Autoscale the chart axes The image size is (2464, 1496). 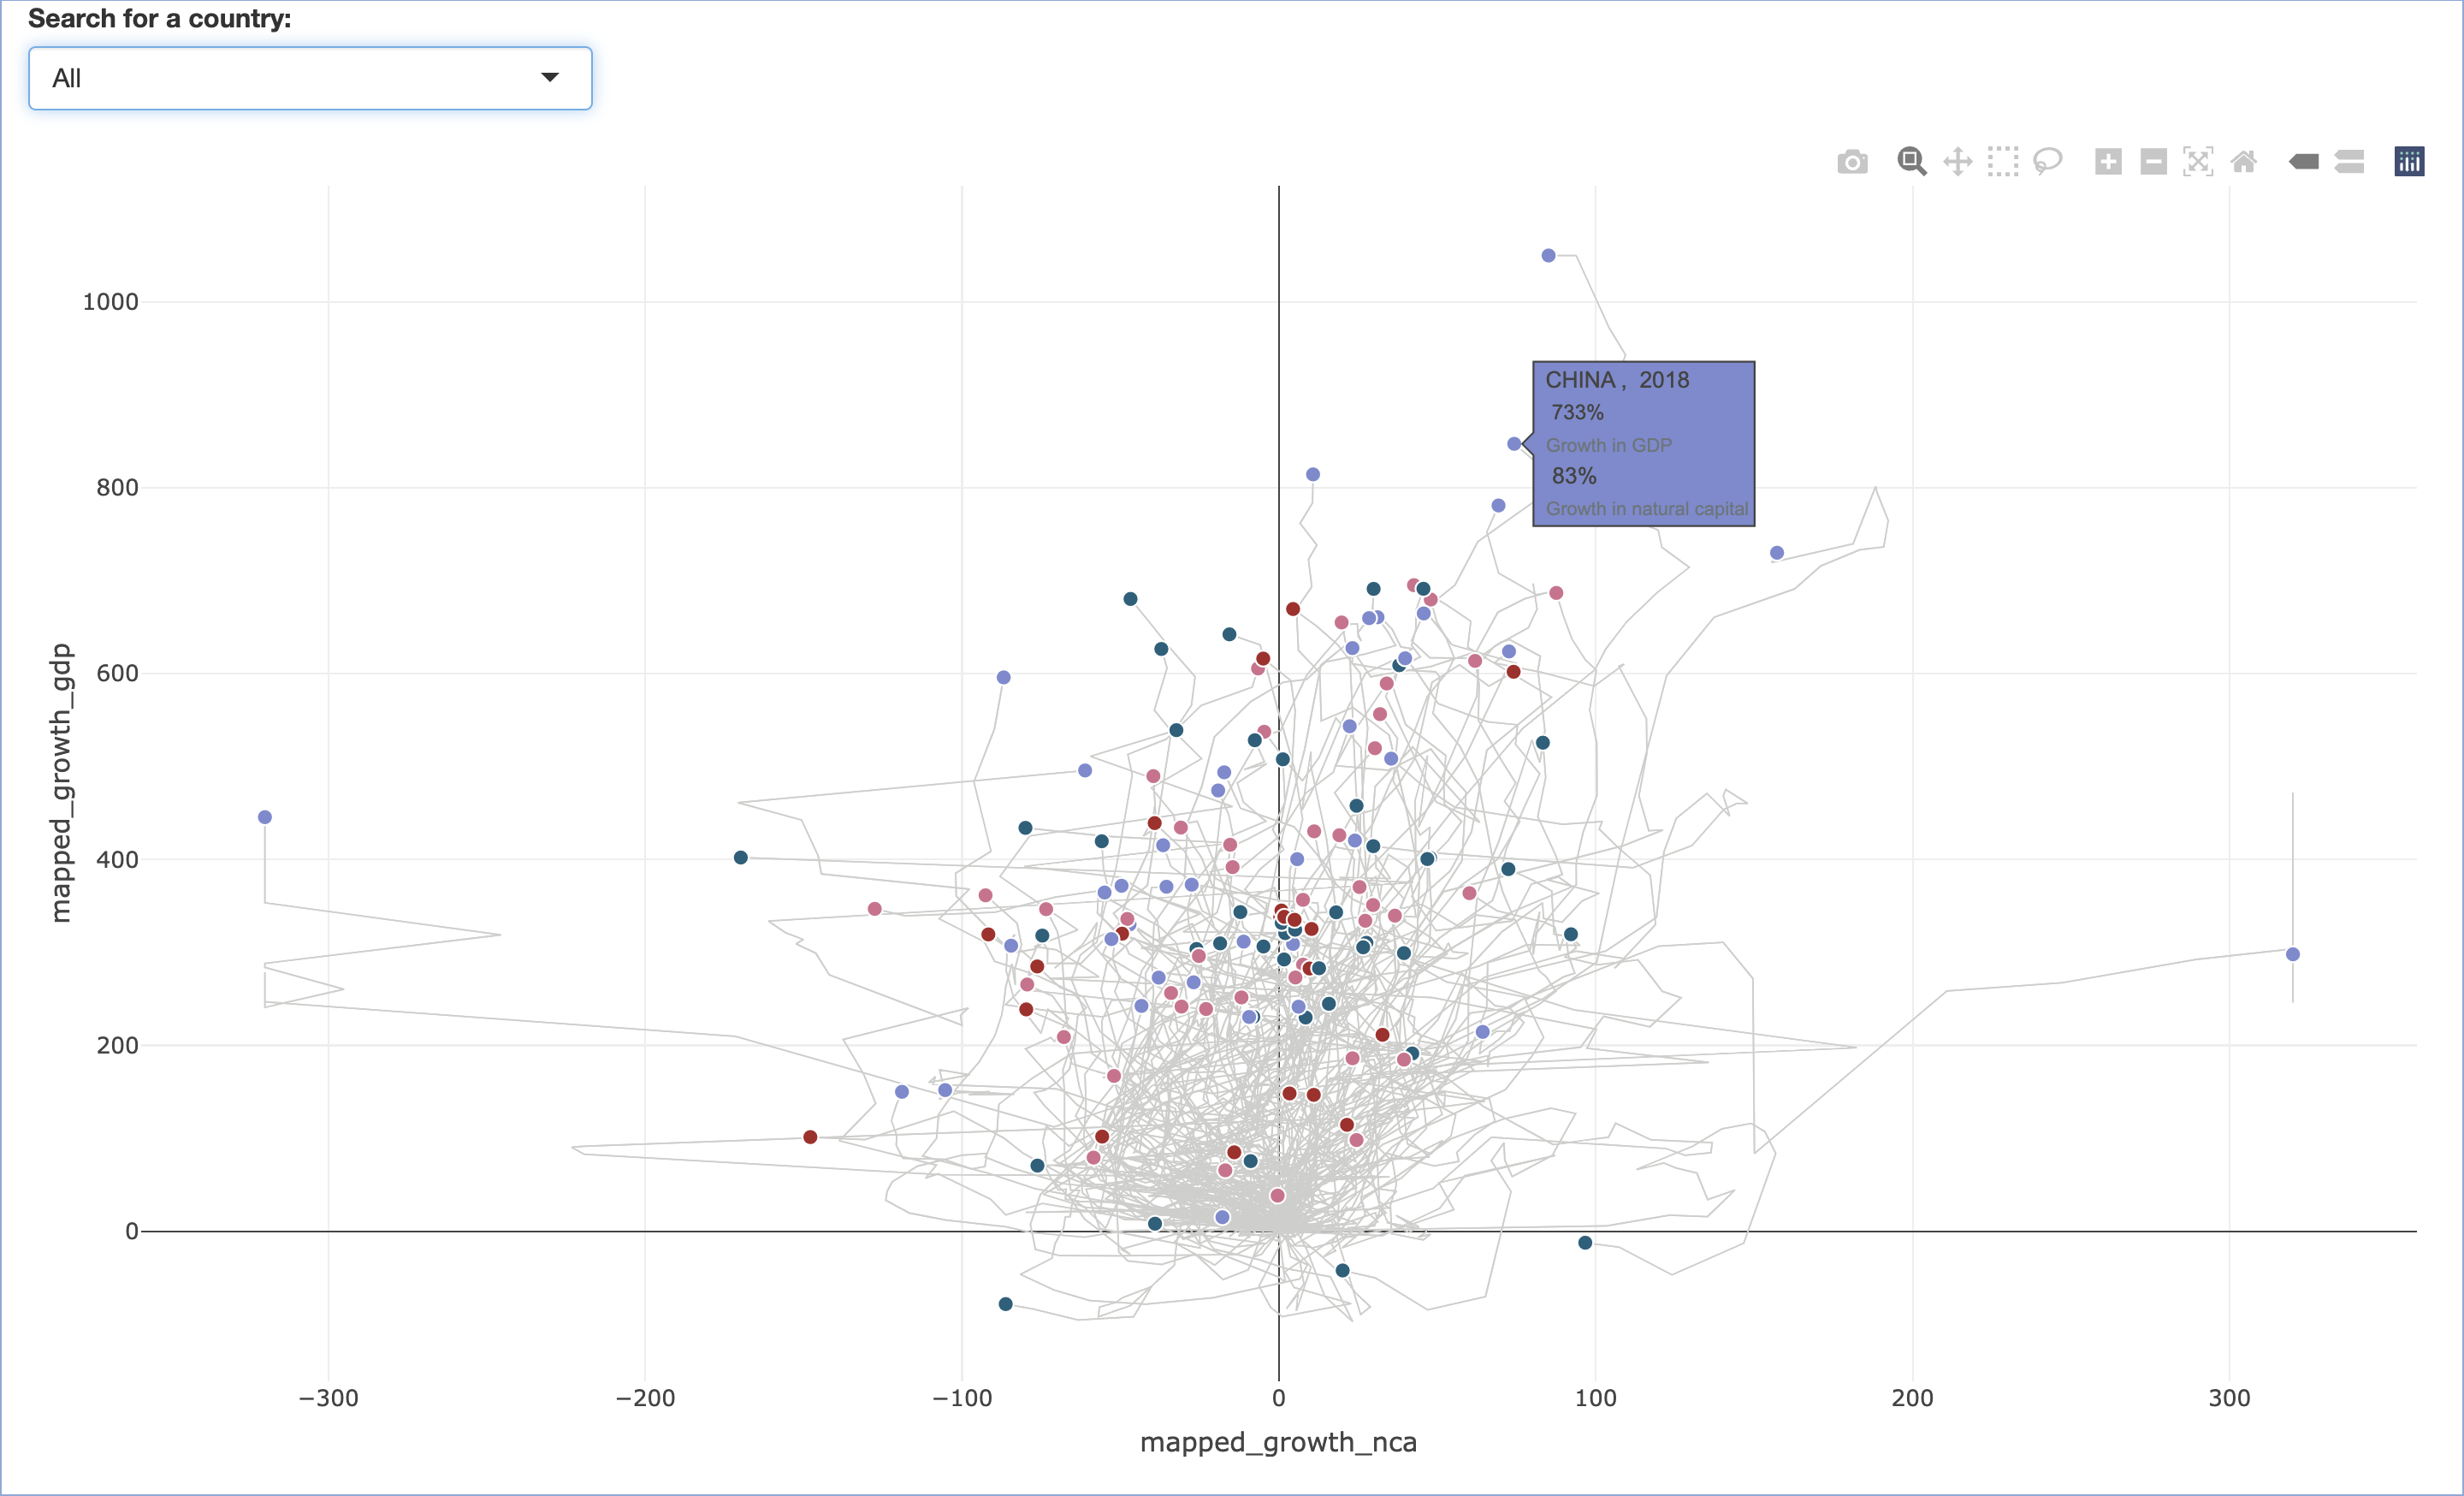(2198, 161)
